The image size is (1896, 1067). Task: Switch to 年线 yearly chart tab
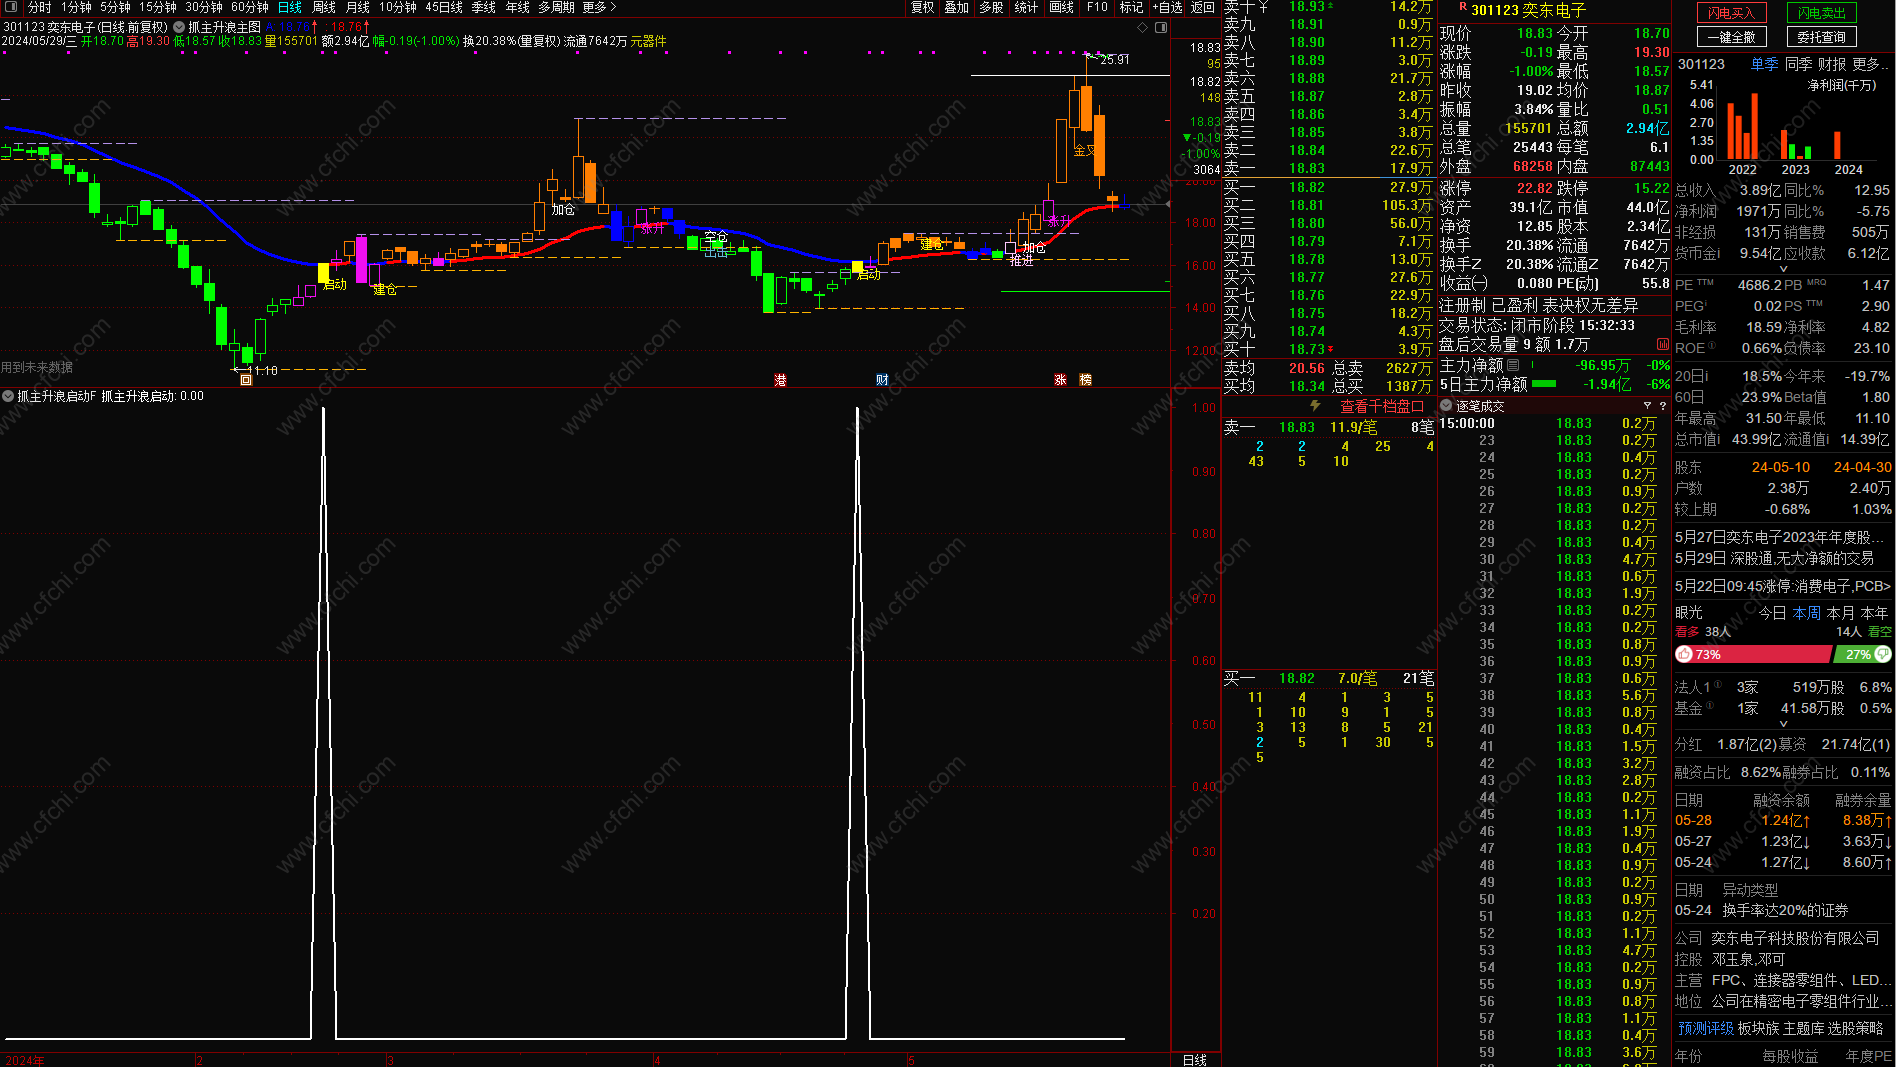pyautogui.click(x=517, y=7)
